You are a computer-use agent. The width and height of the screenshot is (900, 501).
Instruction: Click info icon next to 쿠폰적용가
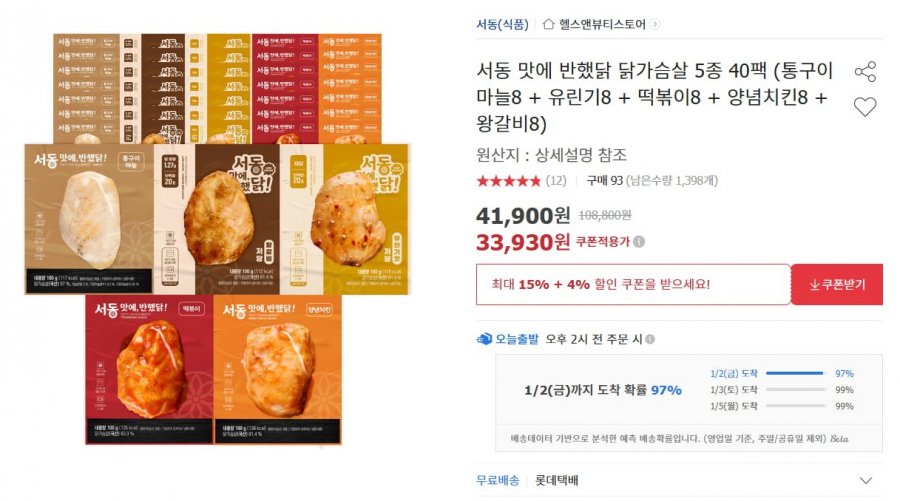coord(639,242)
